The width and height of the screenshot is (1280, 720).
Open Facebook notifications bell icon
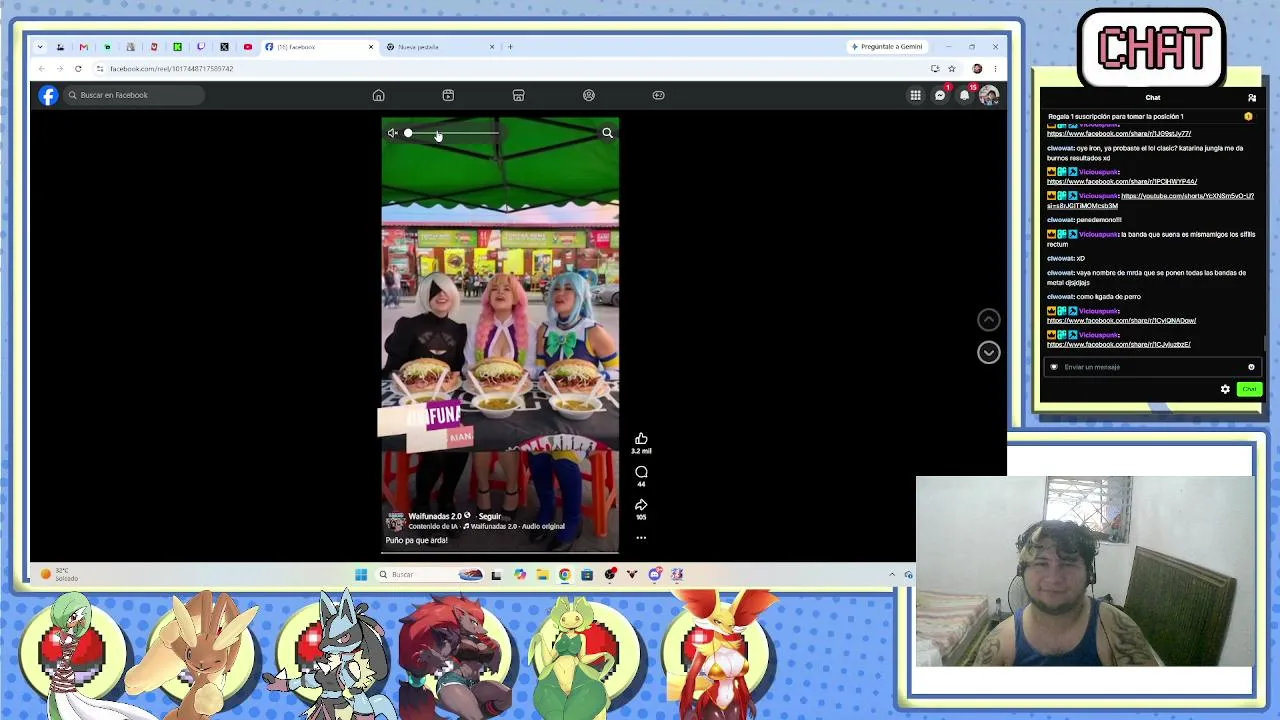tap(964, 95)
